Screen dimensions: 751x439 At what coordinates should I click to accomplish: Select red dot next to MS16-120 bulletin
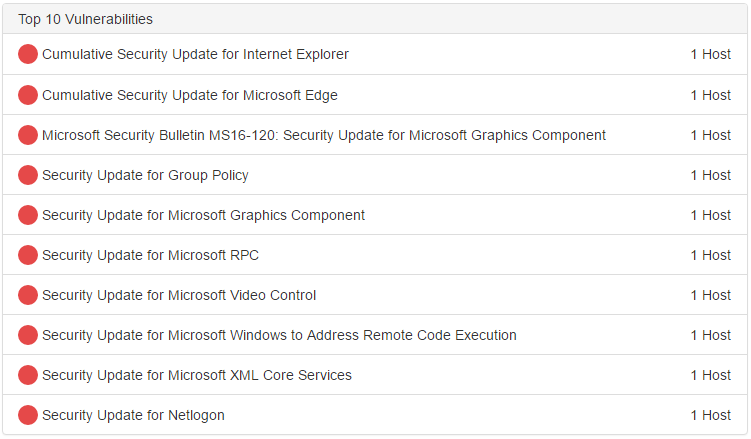tap(28, 135)
